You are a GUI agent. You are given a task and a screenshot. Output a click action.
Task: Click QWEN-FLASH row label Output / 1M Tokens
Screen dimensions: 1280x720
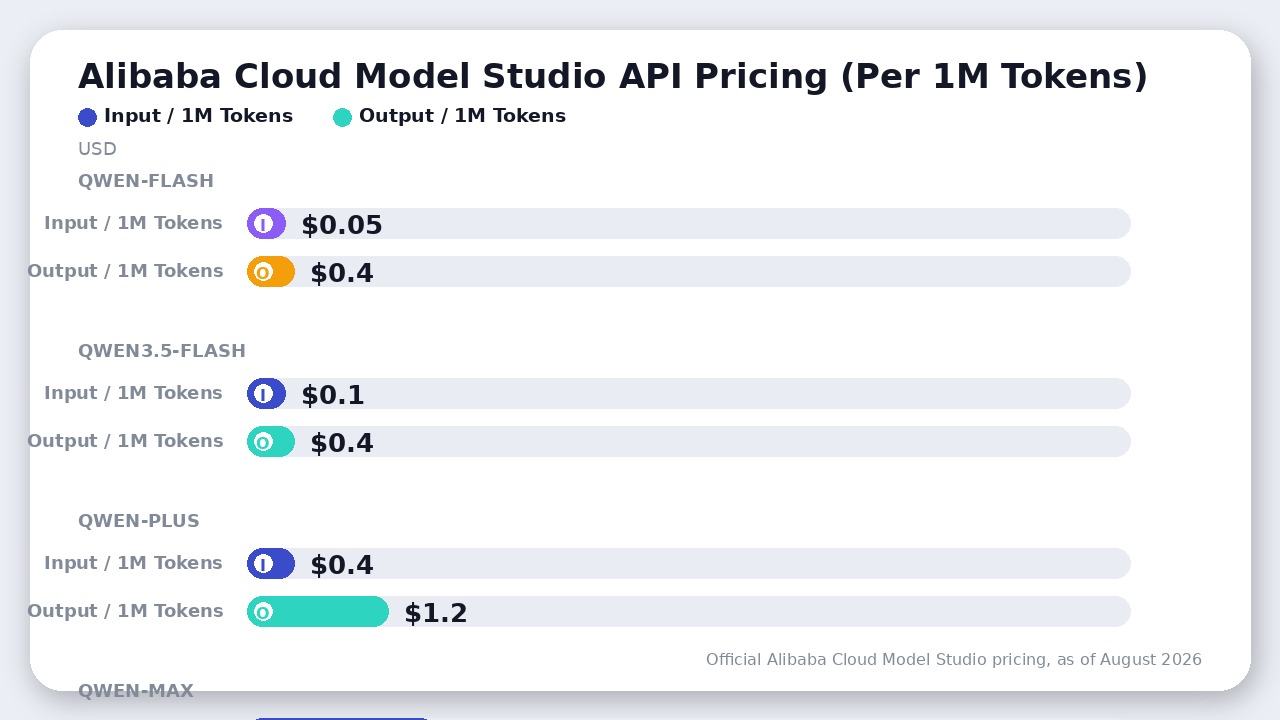[125, 271]
